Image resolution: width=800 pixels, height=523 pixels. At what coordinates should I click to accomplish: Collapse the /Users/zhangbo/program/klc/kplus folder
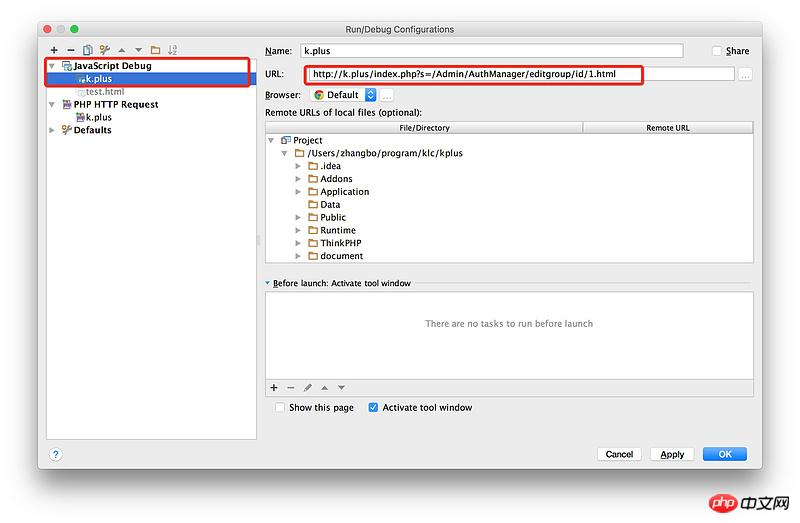coord(284,153)
